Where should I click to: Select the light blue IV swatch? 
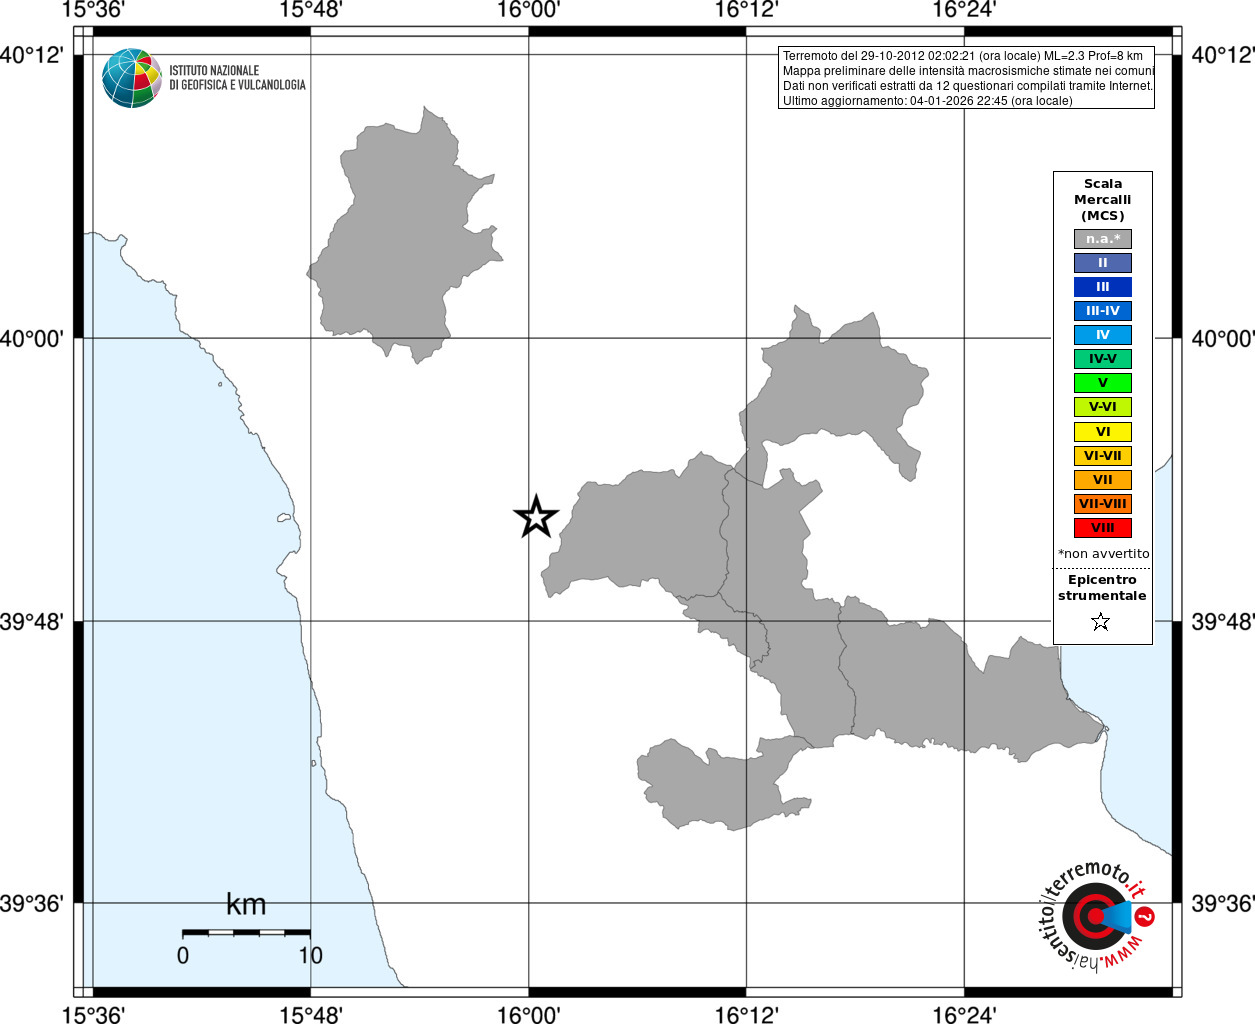1103,335
